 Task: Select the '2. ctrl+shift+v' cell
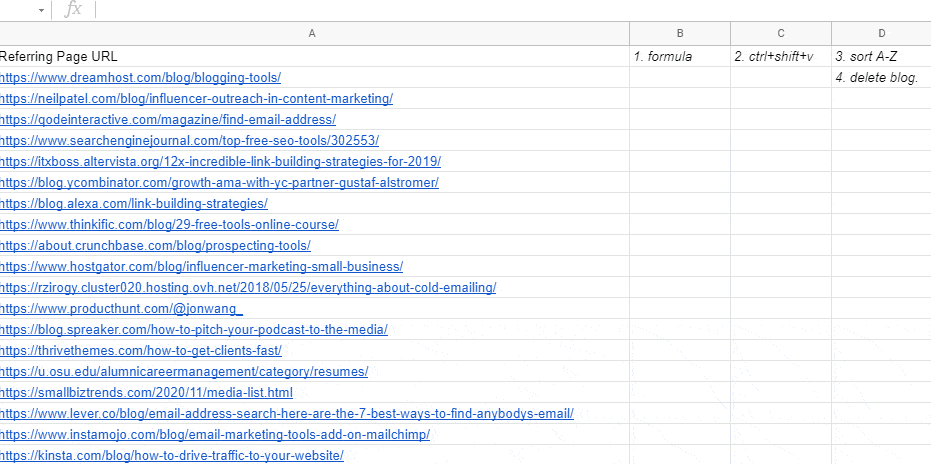pyautogui.click(x=781, y=56)
